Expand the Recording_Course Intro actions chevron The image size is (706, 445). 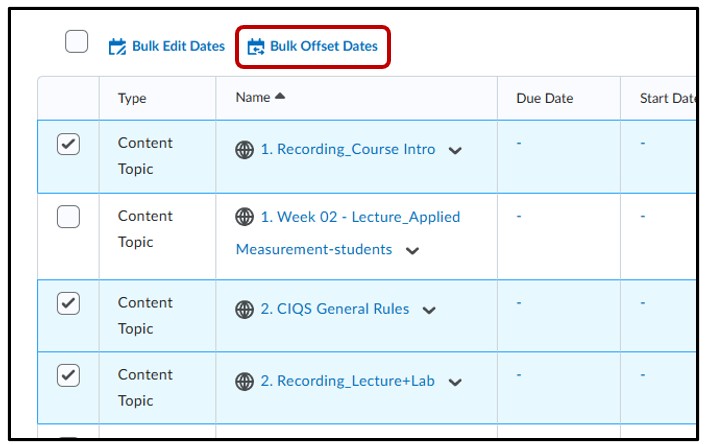pos(455,151)
